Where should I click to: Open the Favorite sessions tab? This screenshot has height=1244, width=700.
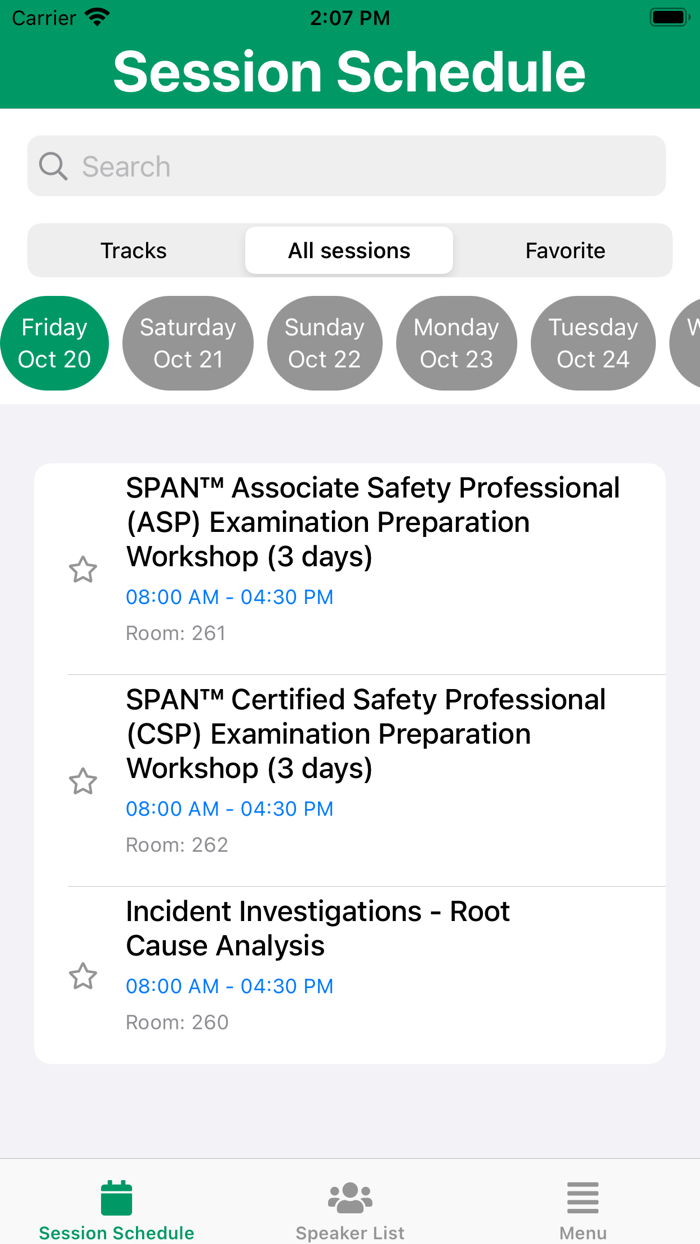565,250
